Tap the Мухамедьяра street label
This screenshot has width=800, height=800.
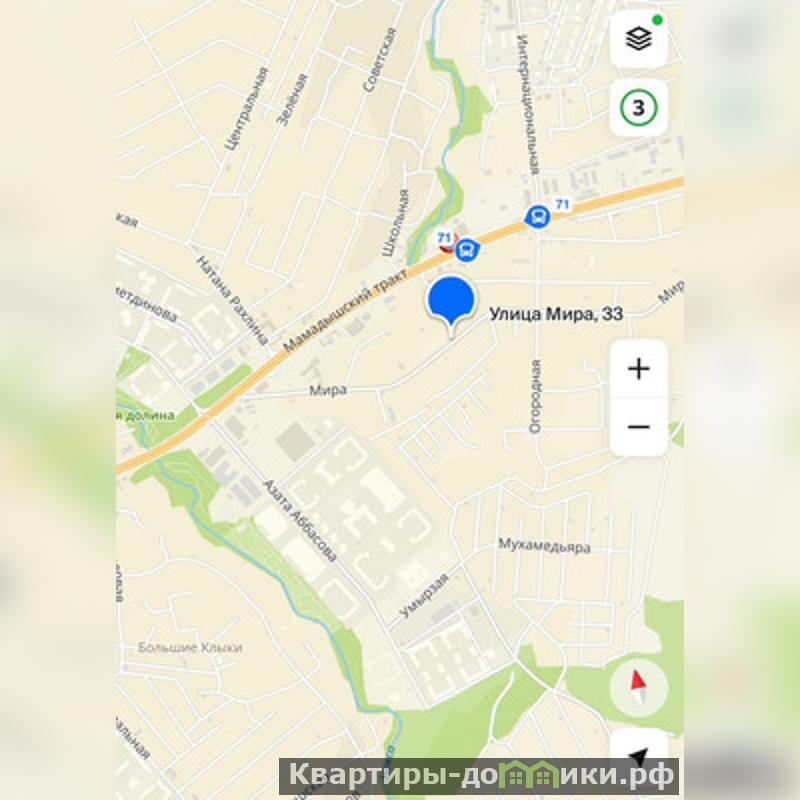point(544,545)
